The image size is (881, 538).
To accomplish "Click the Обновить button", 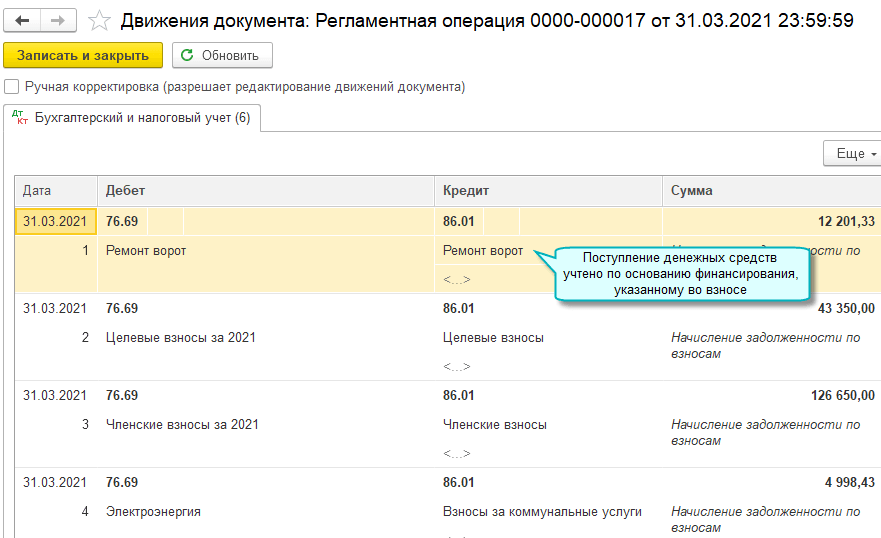I will (x=222, y=56).
